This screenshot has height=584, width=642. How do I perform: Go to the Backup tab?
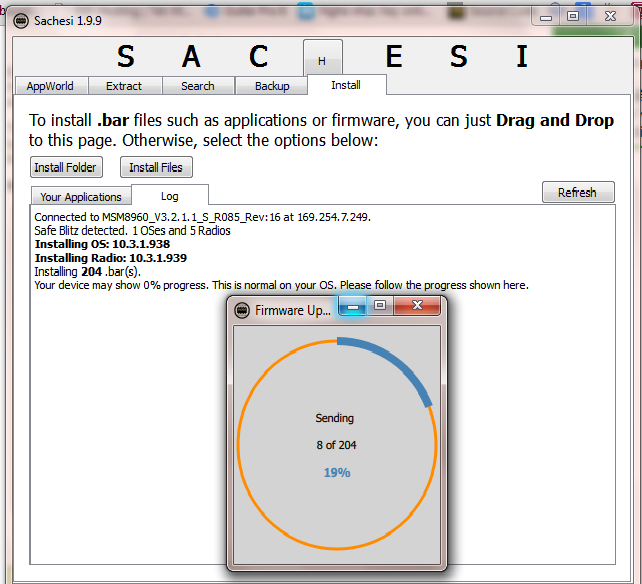tap(271, 86)
